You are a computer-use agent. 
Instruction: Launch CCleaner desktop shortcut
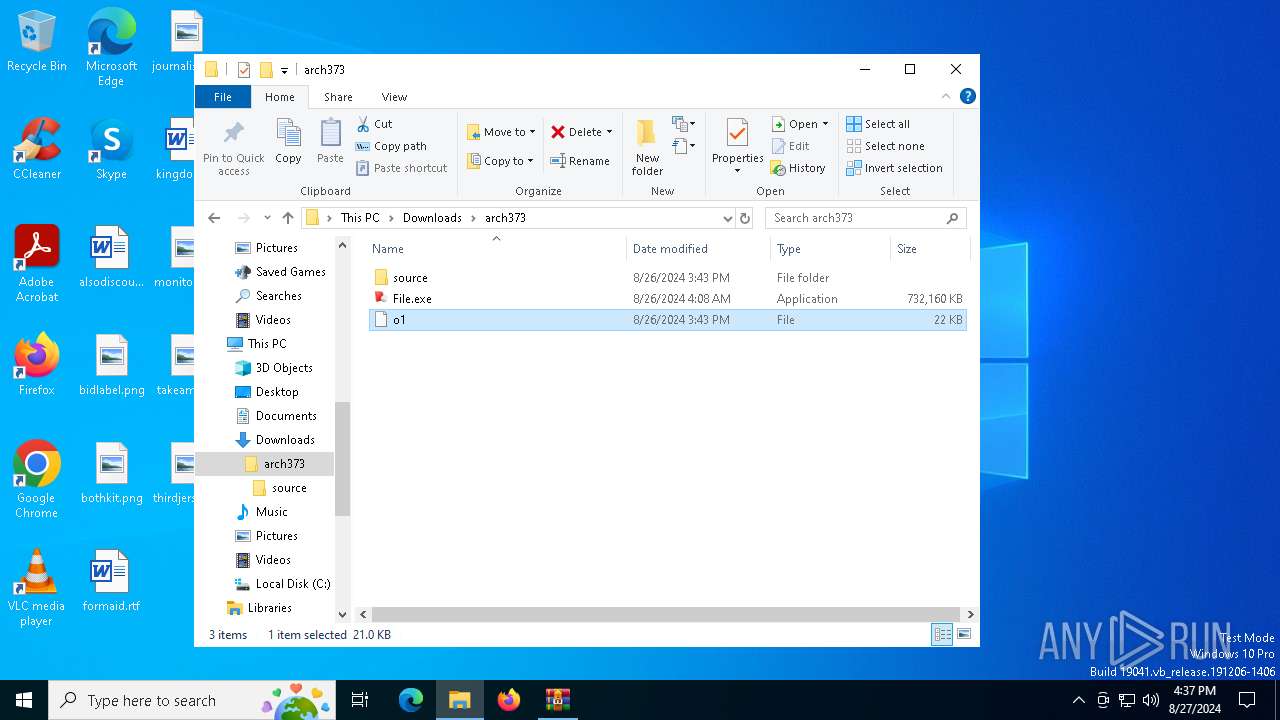tap(37, 149)
